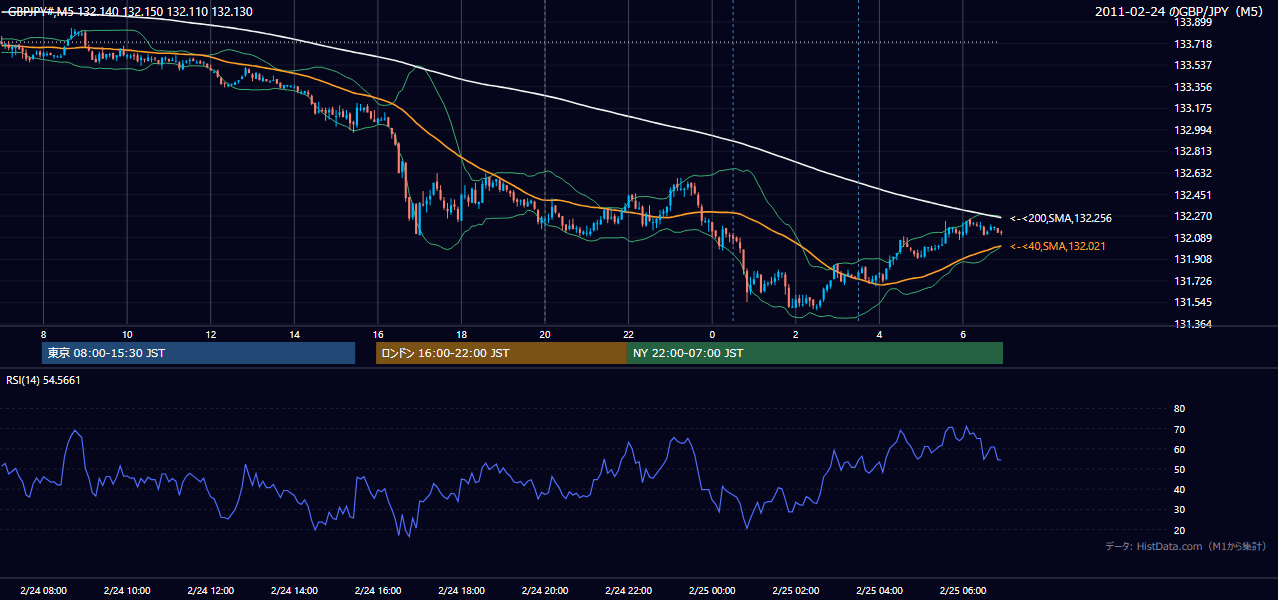This screenshot has height=600, width=1278.
Task: Click price axis value 131.908
Action: click(1193, 259)
